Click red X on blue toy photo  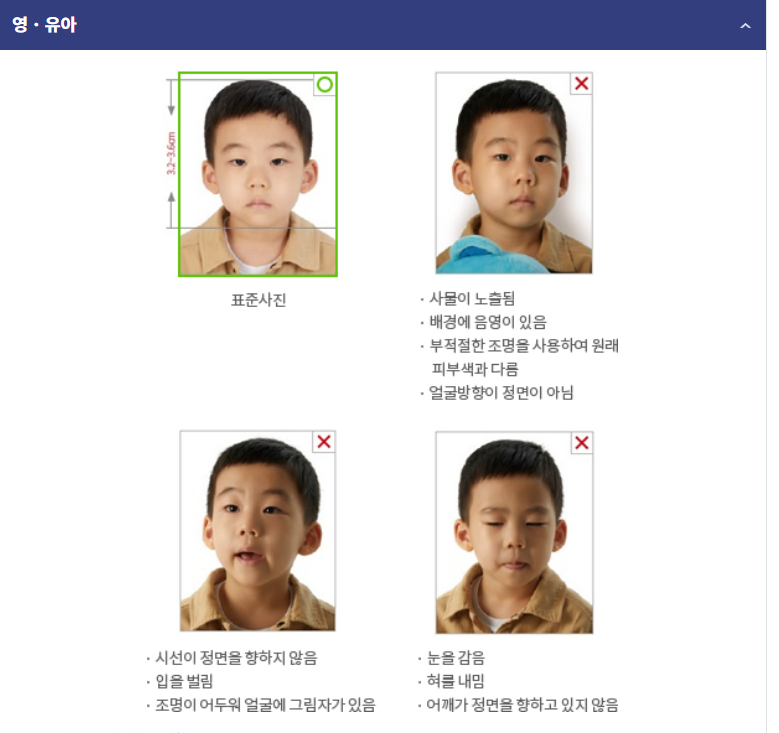(581, 83)
